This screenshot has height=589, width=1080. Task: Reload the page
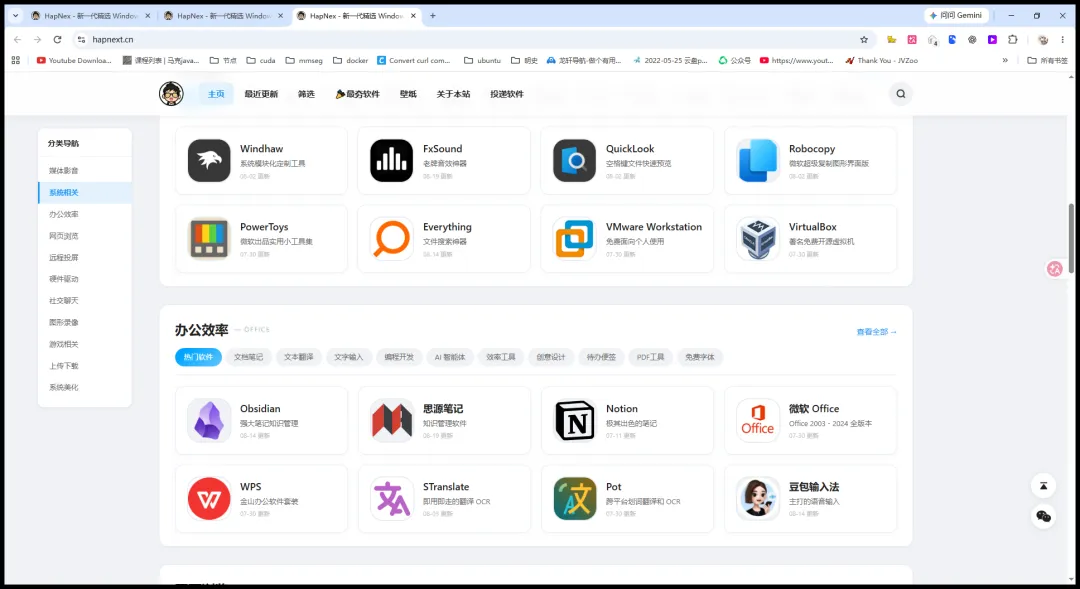click(57, 39)
